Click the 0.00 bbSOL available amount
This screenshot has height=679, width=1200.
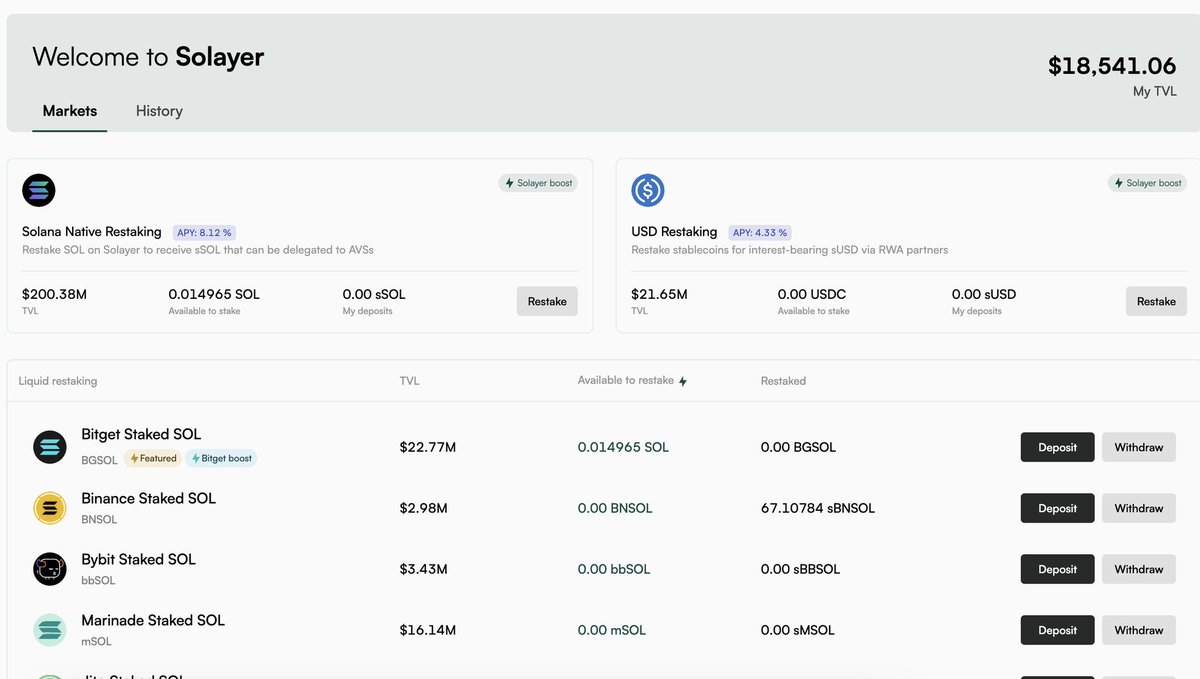[x=614, y=569]
